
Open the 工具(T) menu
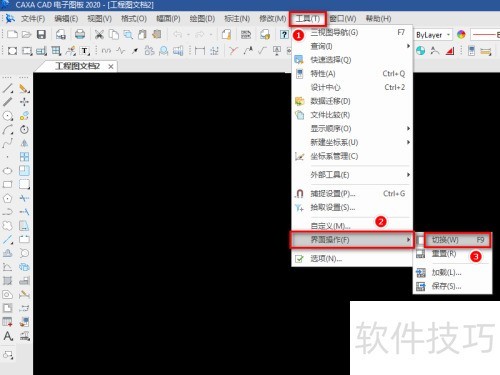(x=307, y=19)
